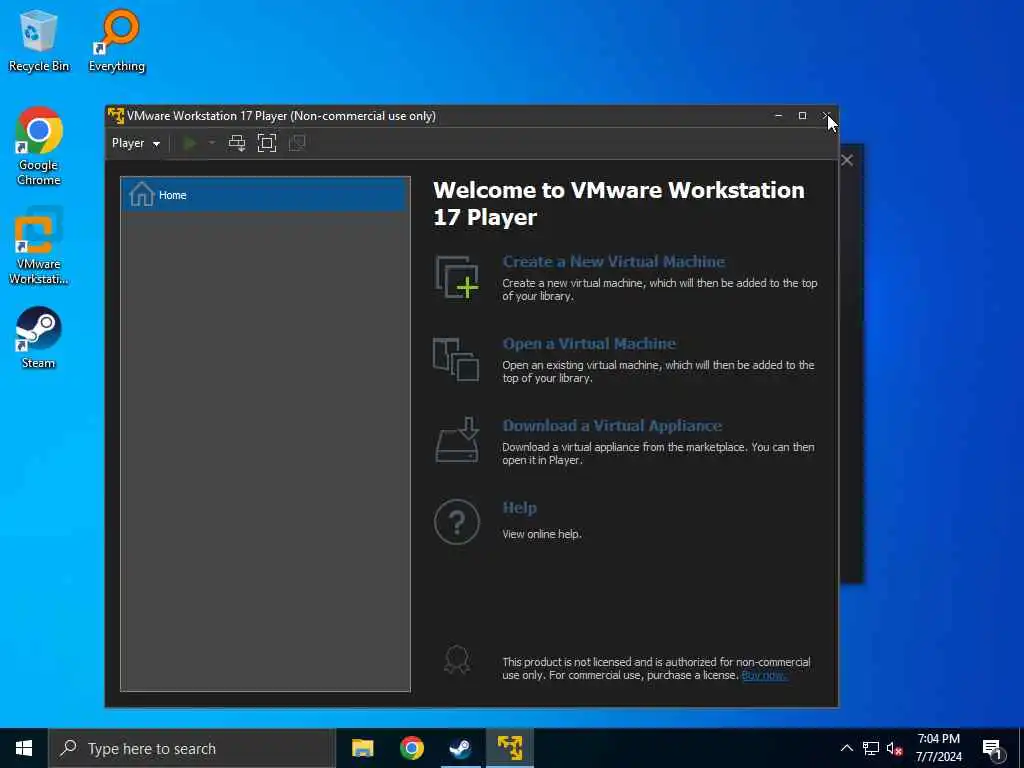
Task: Open the Player menu dropdown
Action: click(x=136, y=143)
